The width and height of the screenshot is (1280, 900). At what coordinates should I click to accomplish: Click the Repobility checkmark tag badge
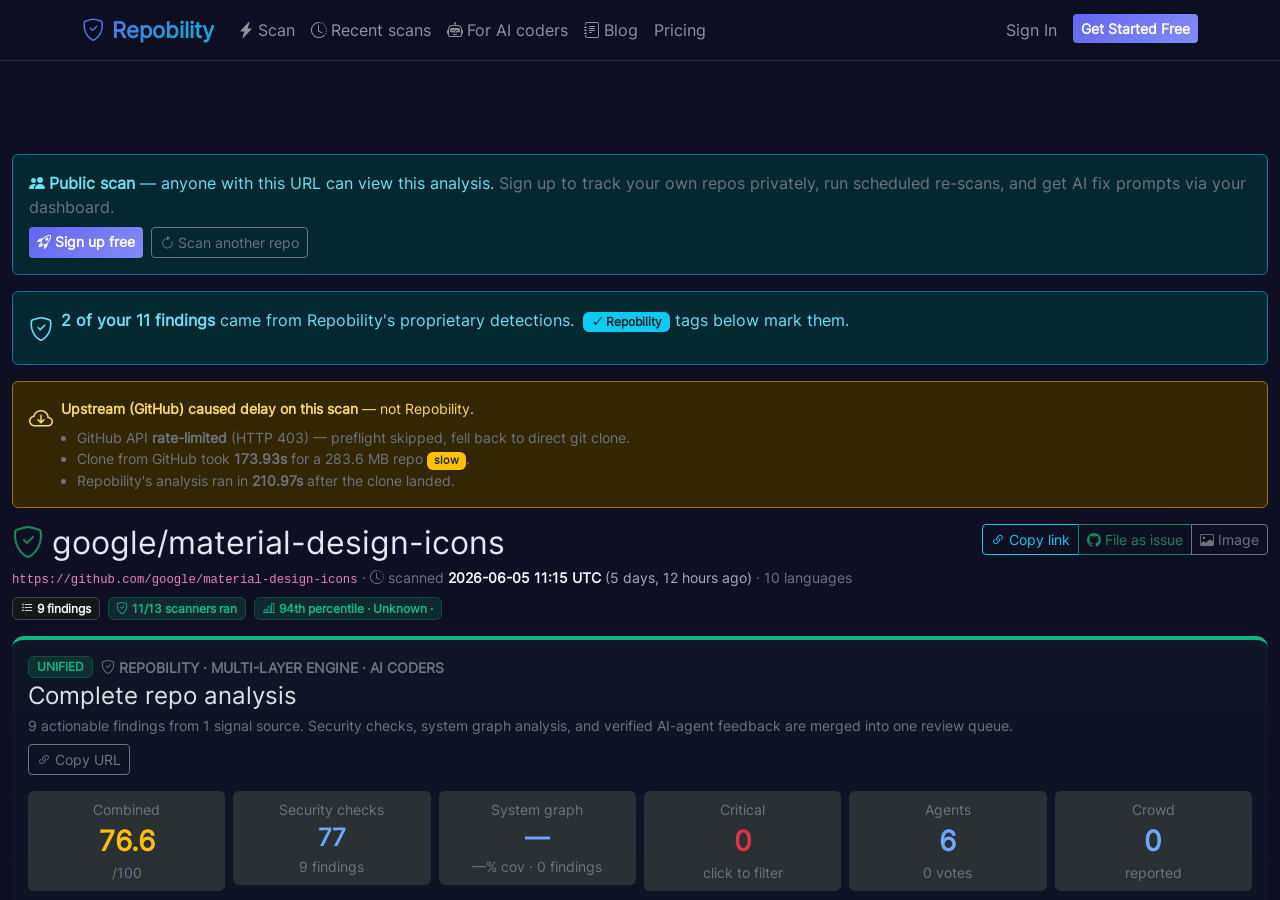coord(626,321)
